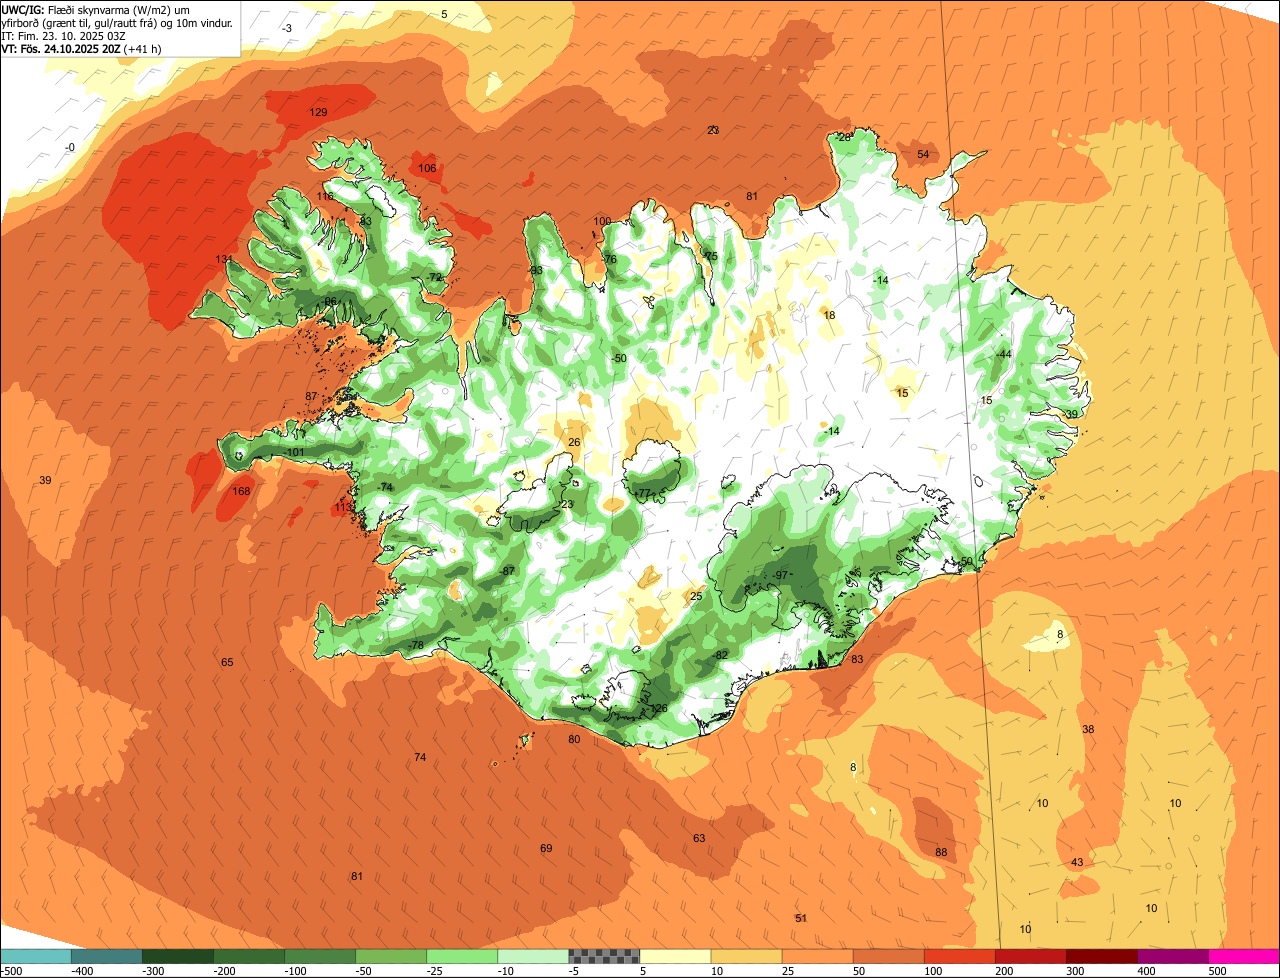This screenshot has width=1280, height=978.
Task: Click the 54 value in the northeast
Action: (x=923, y=154)
